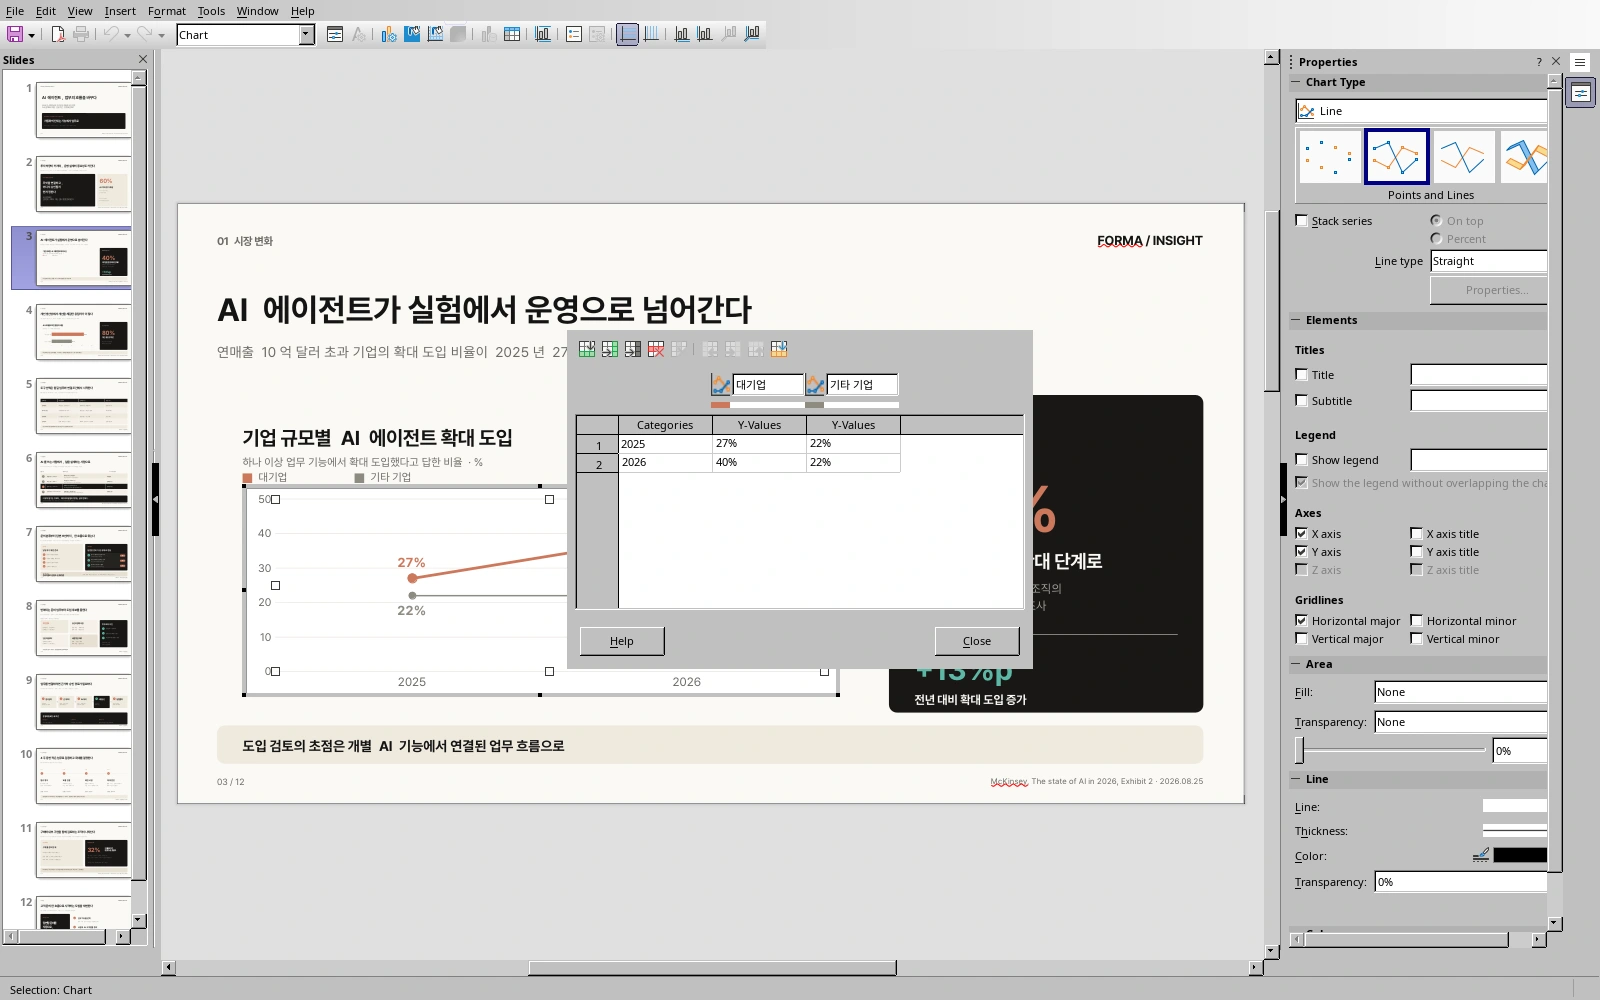This screenshot has width=1600, height=1000.
Task: Collapse the Chart Type section
Action: pos(1296,82)
